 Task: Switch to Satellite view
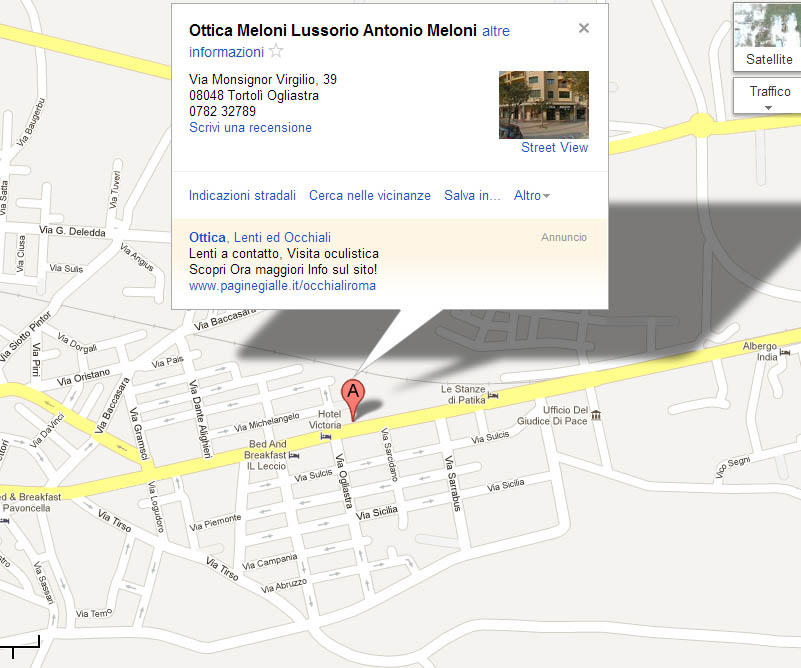pos(767,37)
